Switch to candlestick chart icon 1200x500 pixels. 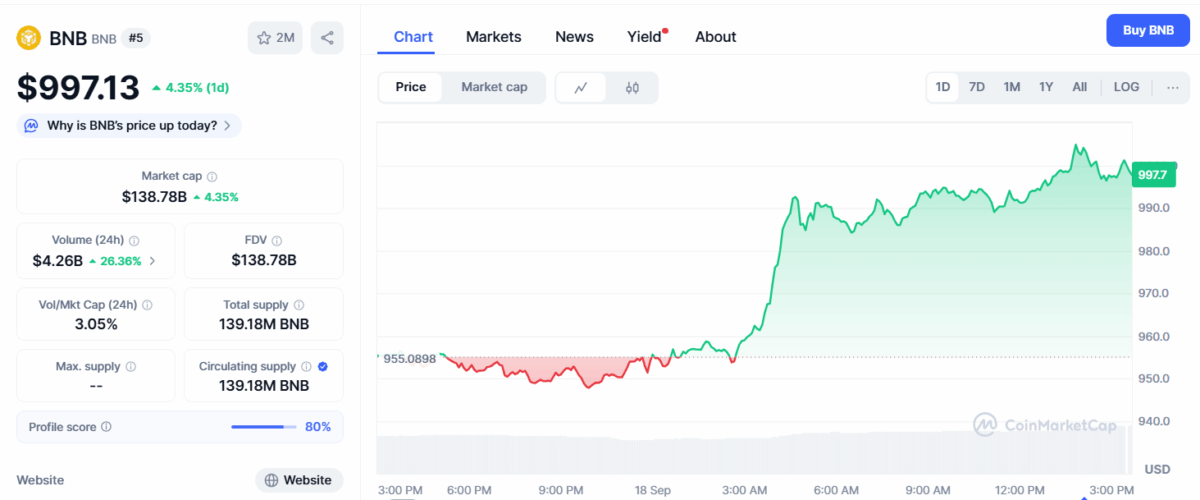[632, 87]
